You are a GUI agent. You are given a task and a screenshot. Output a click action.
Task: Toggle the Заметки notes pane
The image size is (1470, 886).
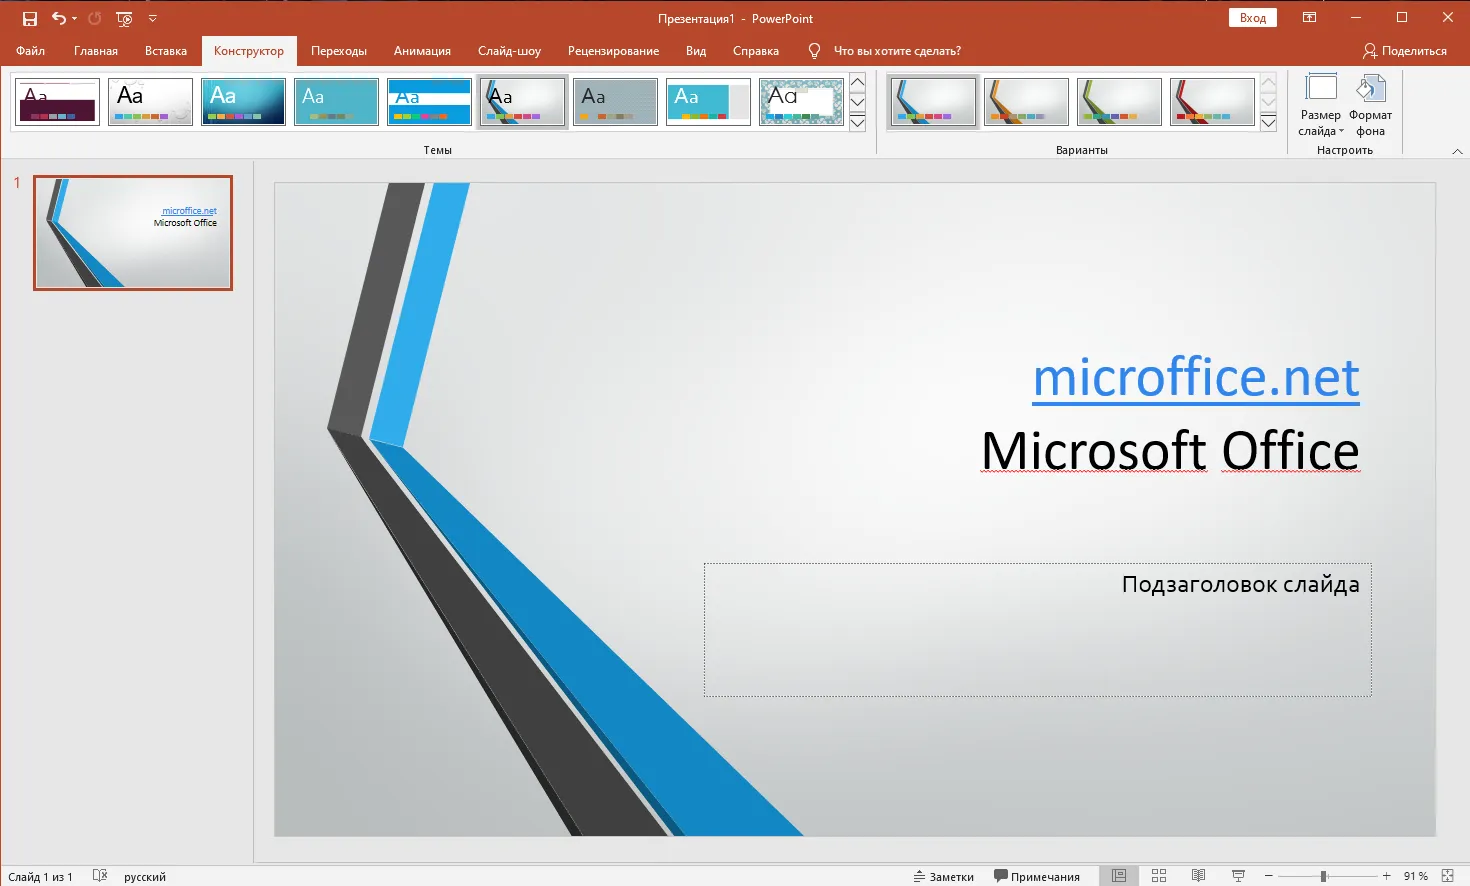click(943, 877)
